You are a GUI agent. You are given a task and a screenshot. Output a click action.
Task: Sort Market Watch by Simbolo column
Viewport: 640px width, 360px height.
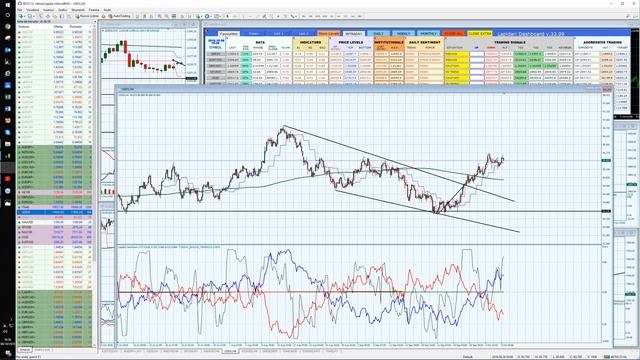pos(24,27)
